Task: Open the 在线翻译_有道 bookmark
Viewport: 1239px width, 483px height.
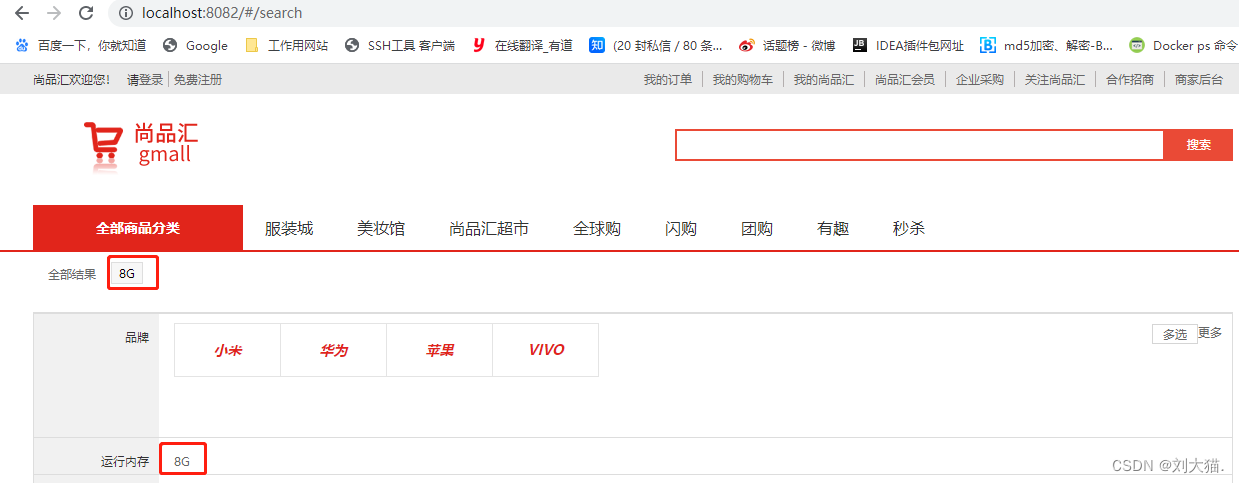Action: [x=522, y=45]
